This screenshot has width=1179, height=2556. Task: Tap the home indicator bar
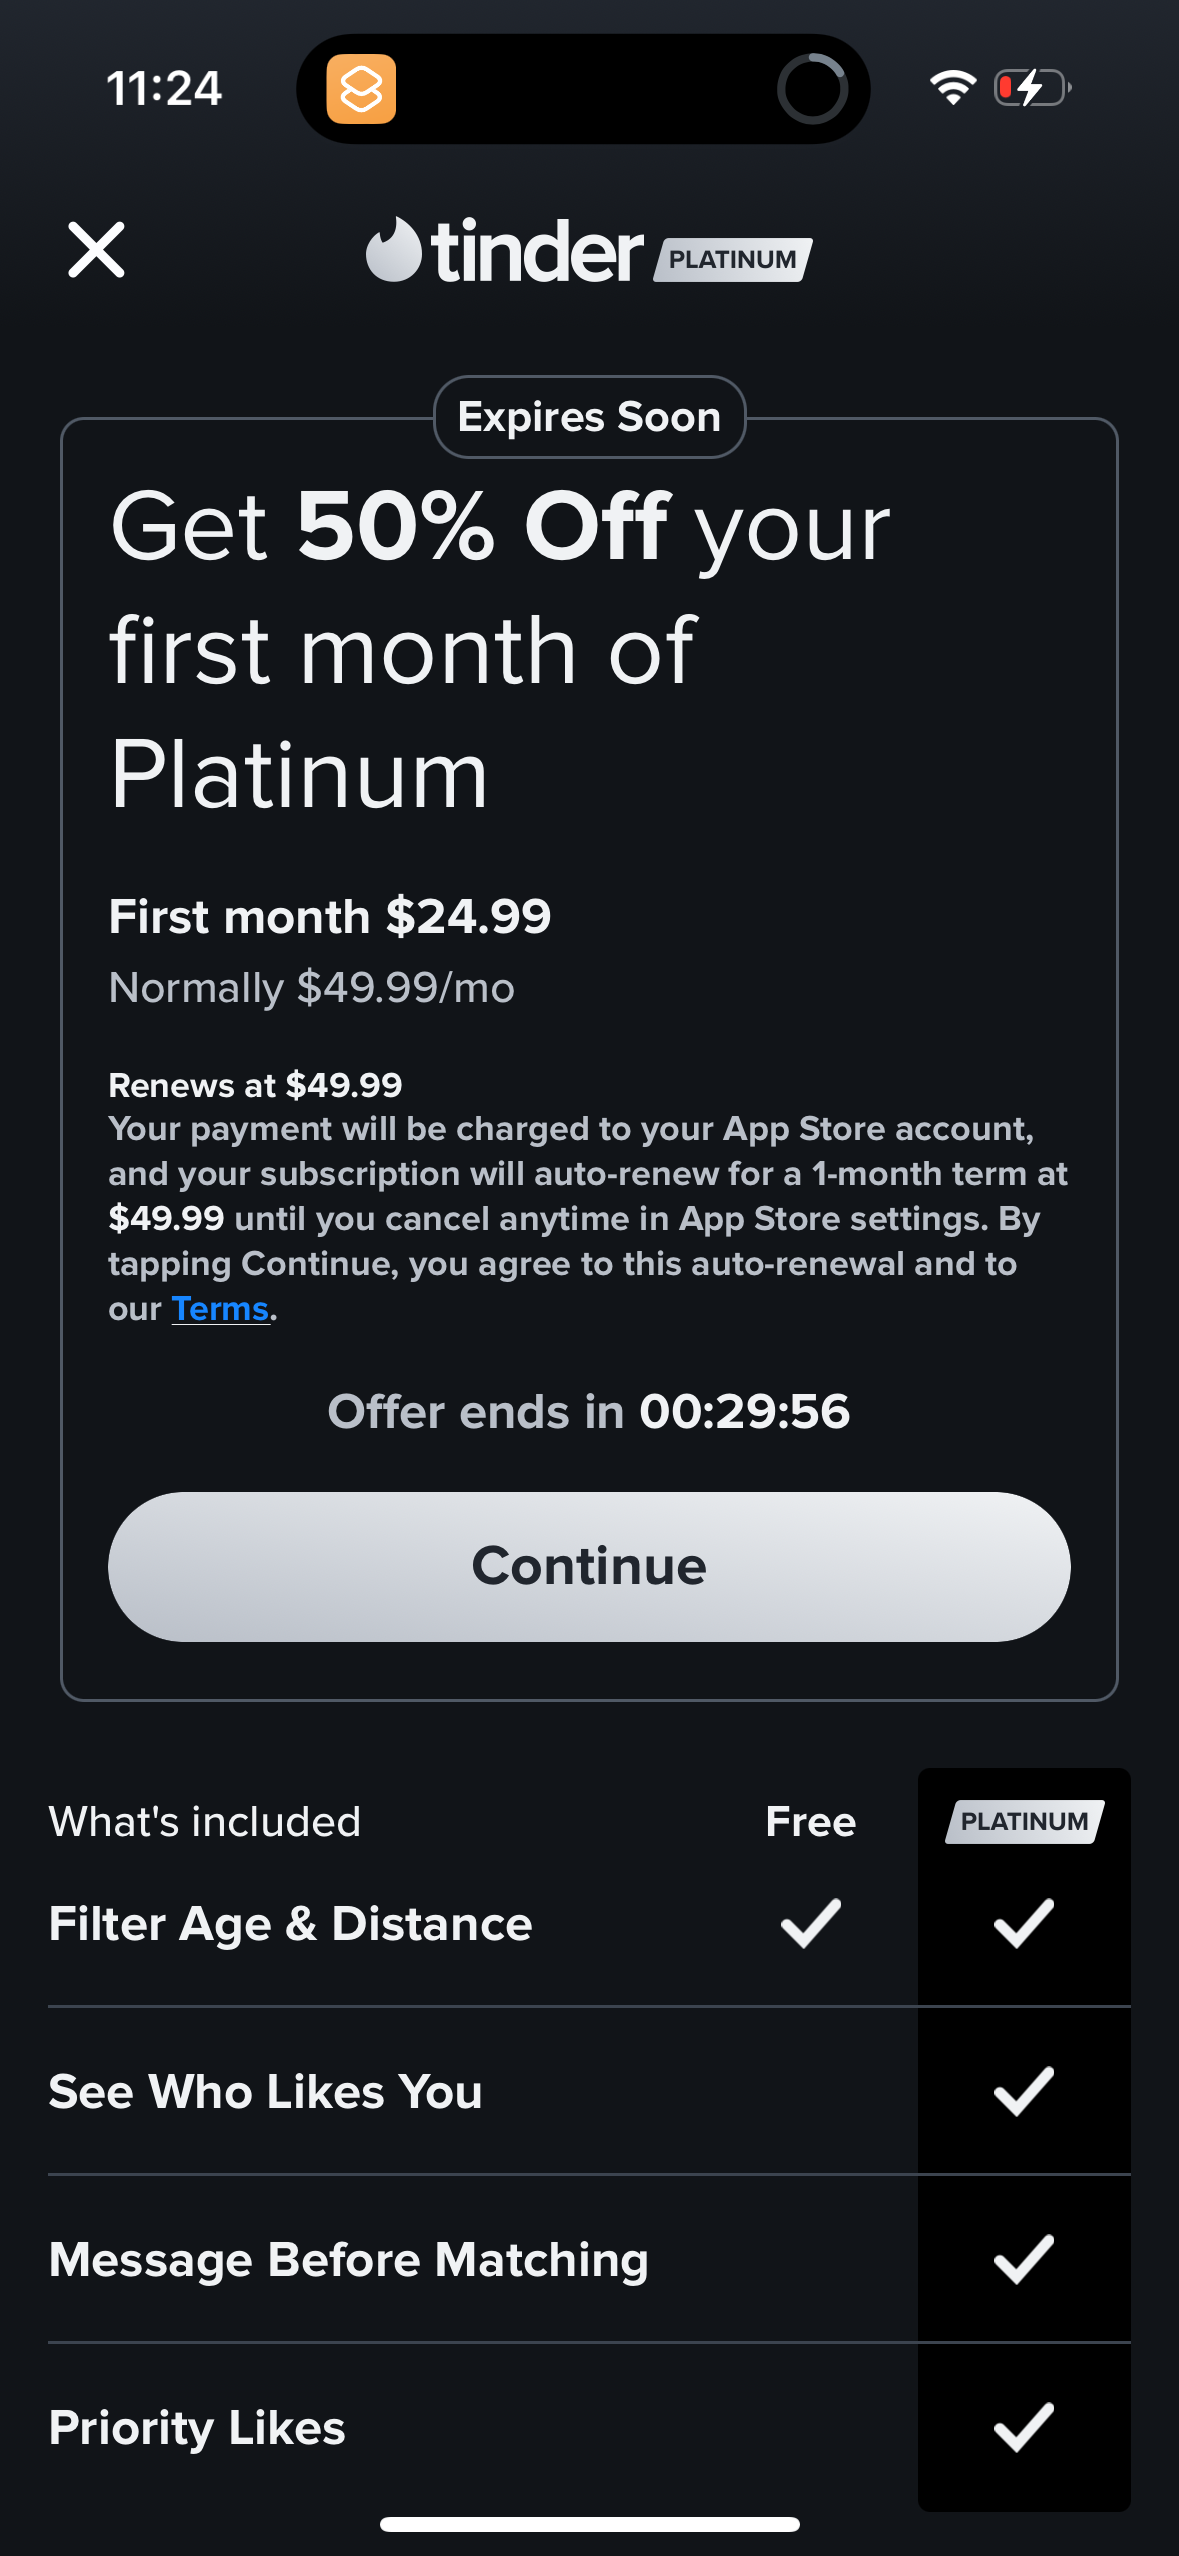coord(589,2525)
